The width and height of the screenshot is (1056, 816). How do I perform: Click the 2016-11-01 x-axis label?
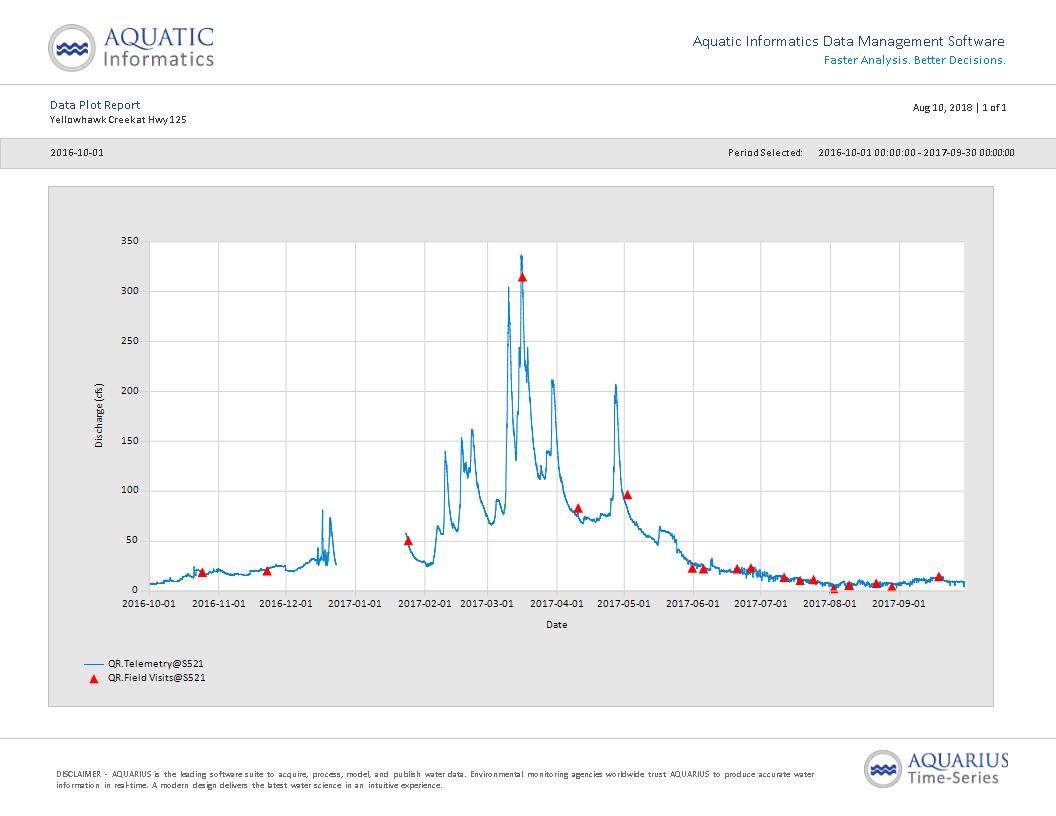[x=219, y=604]
